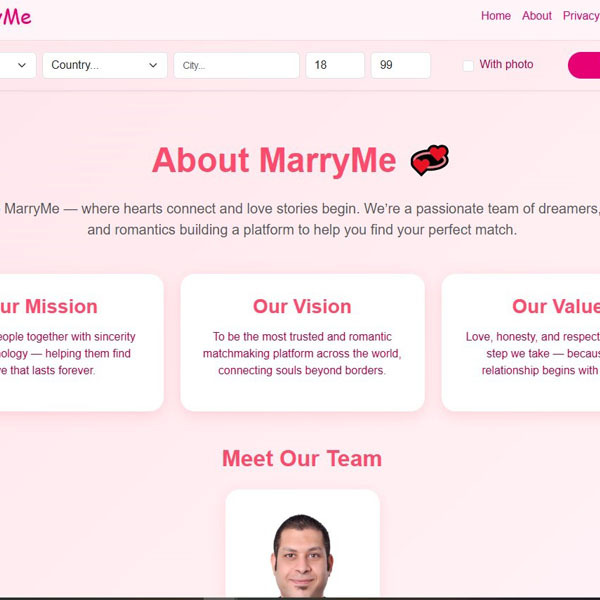Open the Privacy link in navigation
The image size is (600, 600).
click(581, 16)
